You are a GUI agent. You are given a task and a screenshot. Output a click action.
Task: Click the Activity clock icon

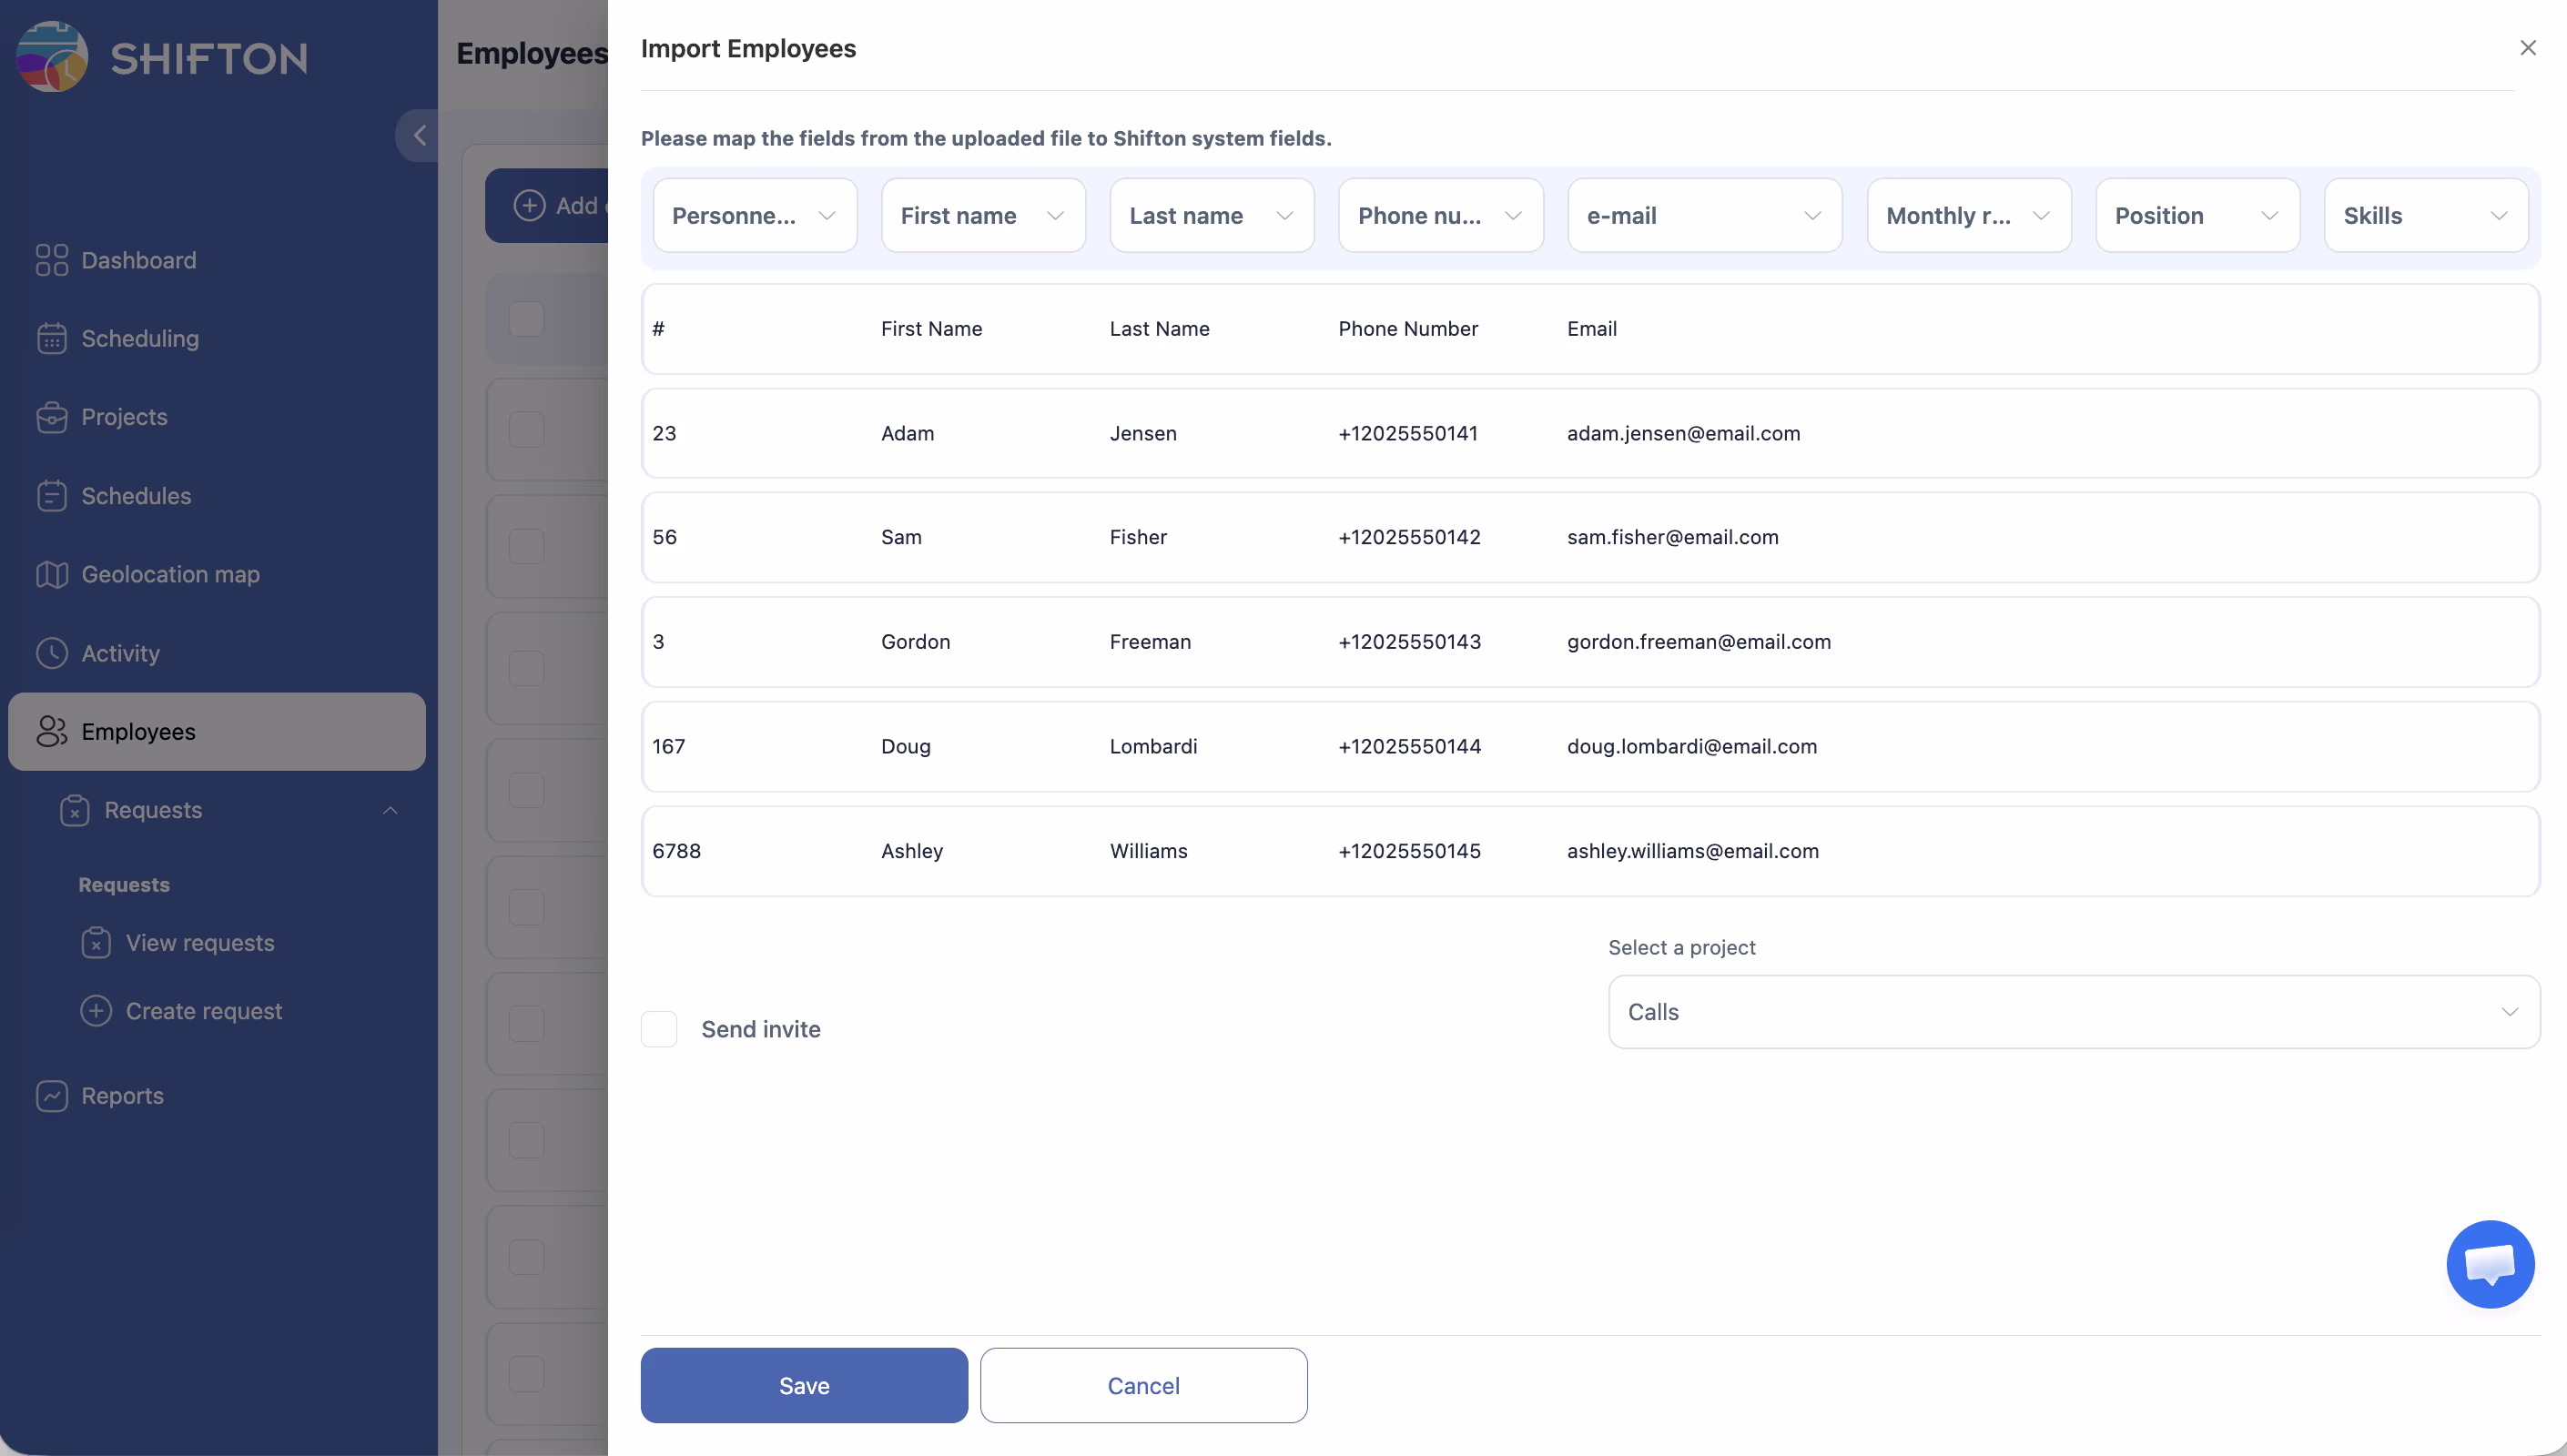(x=51, y=653)
